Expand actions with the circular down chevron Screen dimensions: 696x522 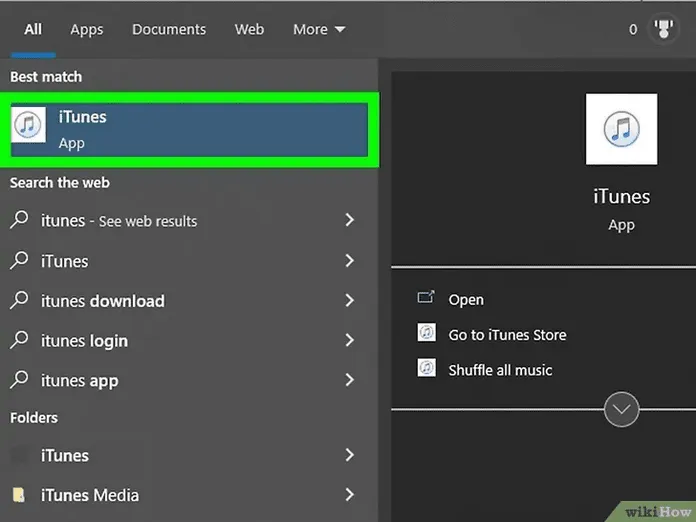click(x=621, y=409)
